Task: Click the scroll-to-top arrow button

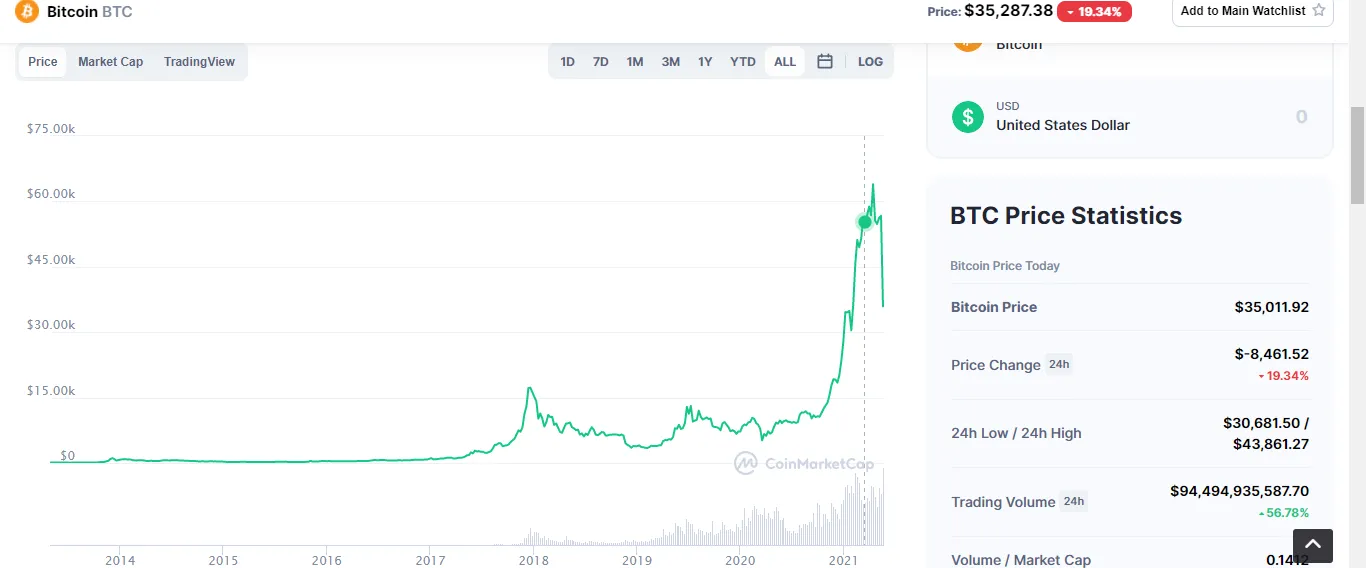Action: pyautogui.click(x=1313, y=545)
